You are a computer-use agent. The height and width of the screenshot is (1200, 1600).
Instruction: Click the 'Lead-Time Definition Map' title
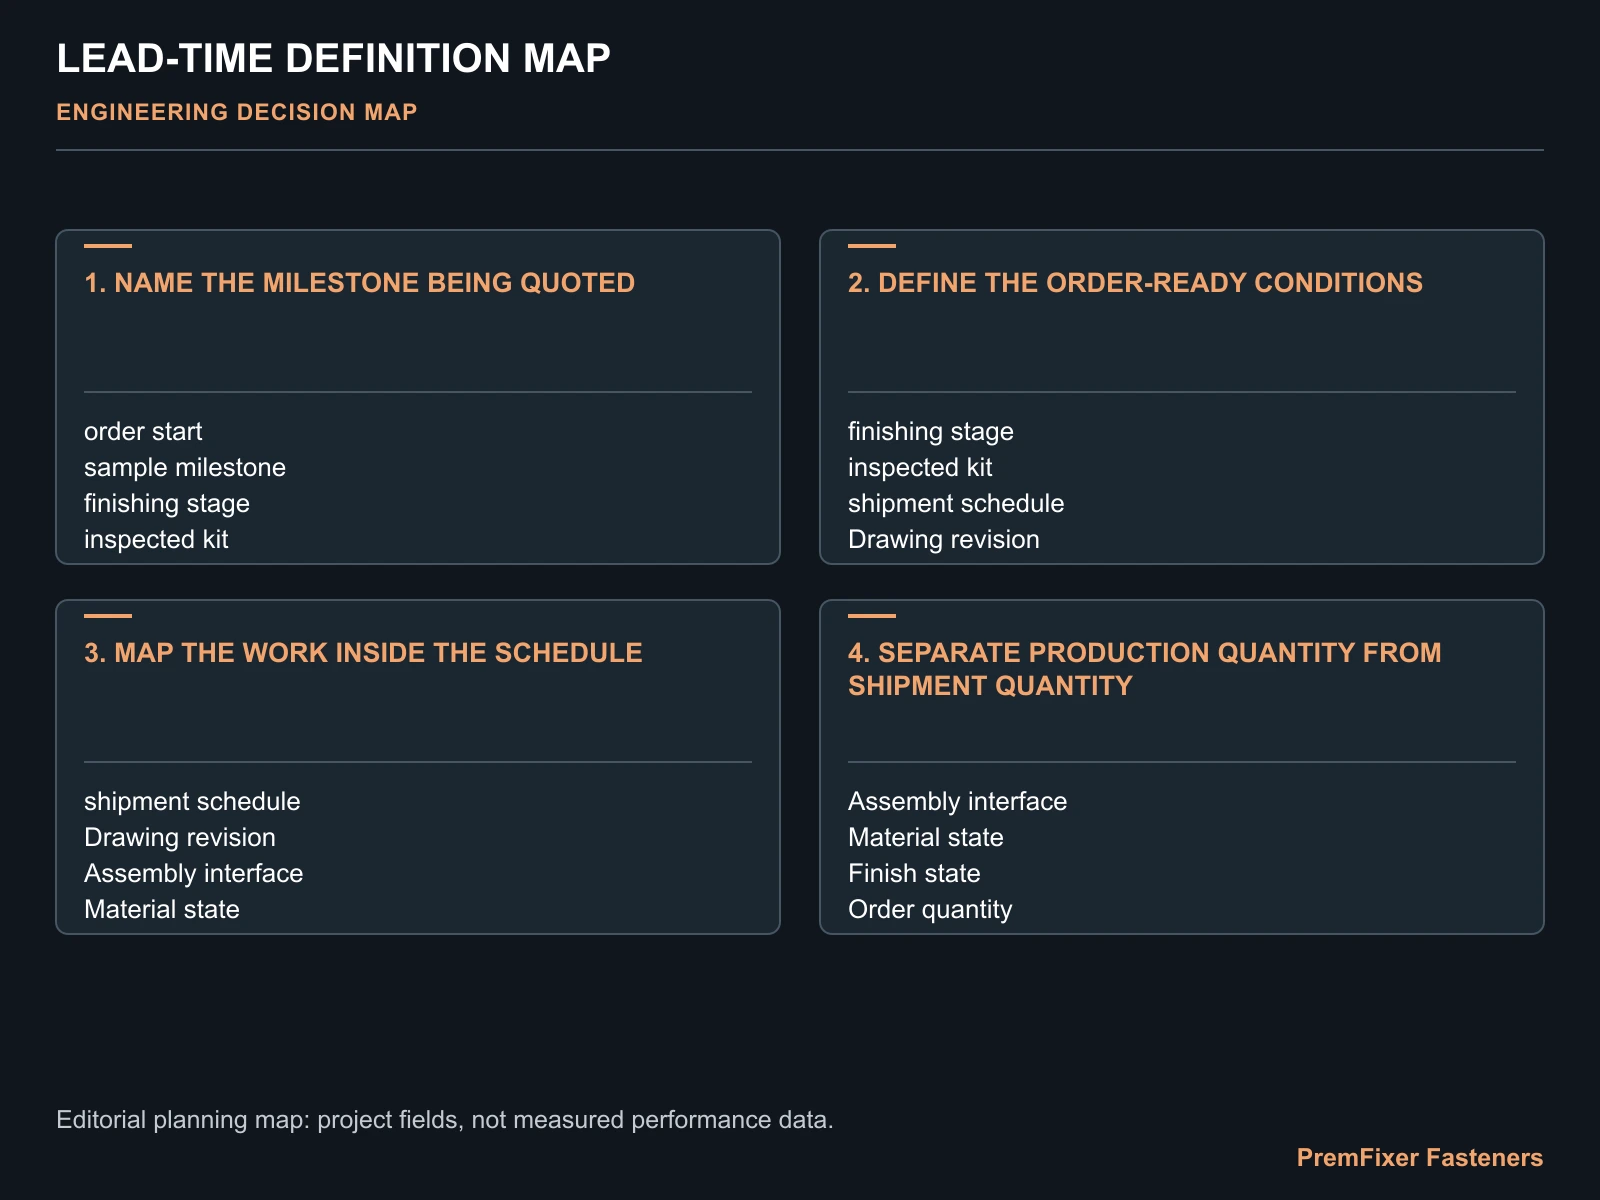click(333, 59)
